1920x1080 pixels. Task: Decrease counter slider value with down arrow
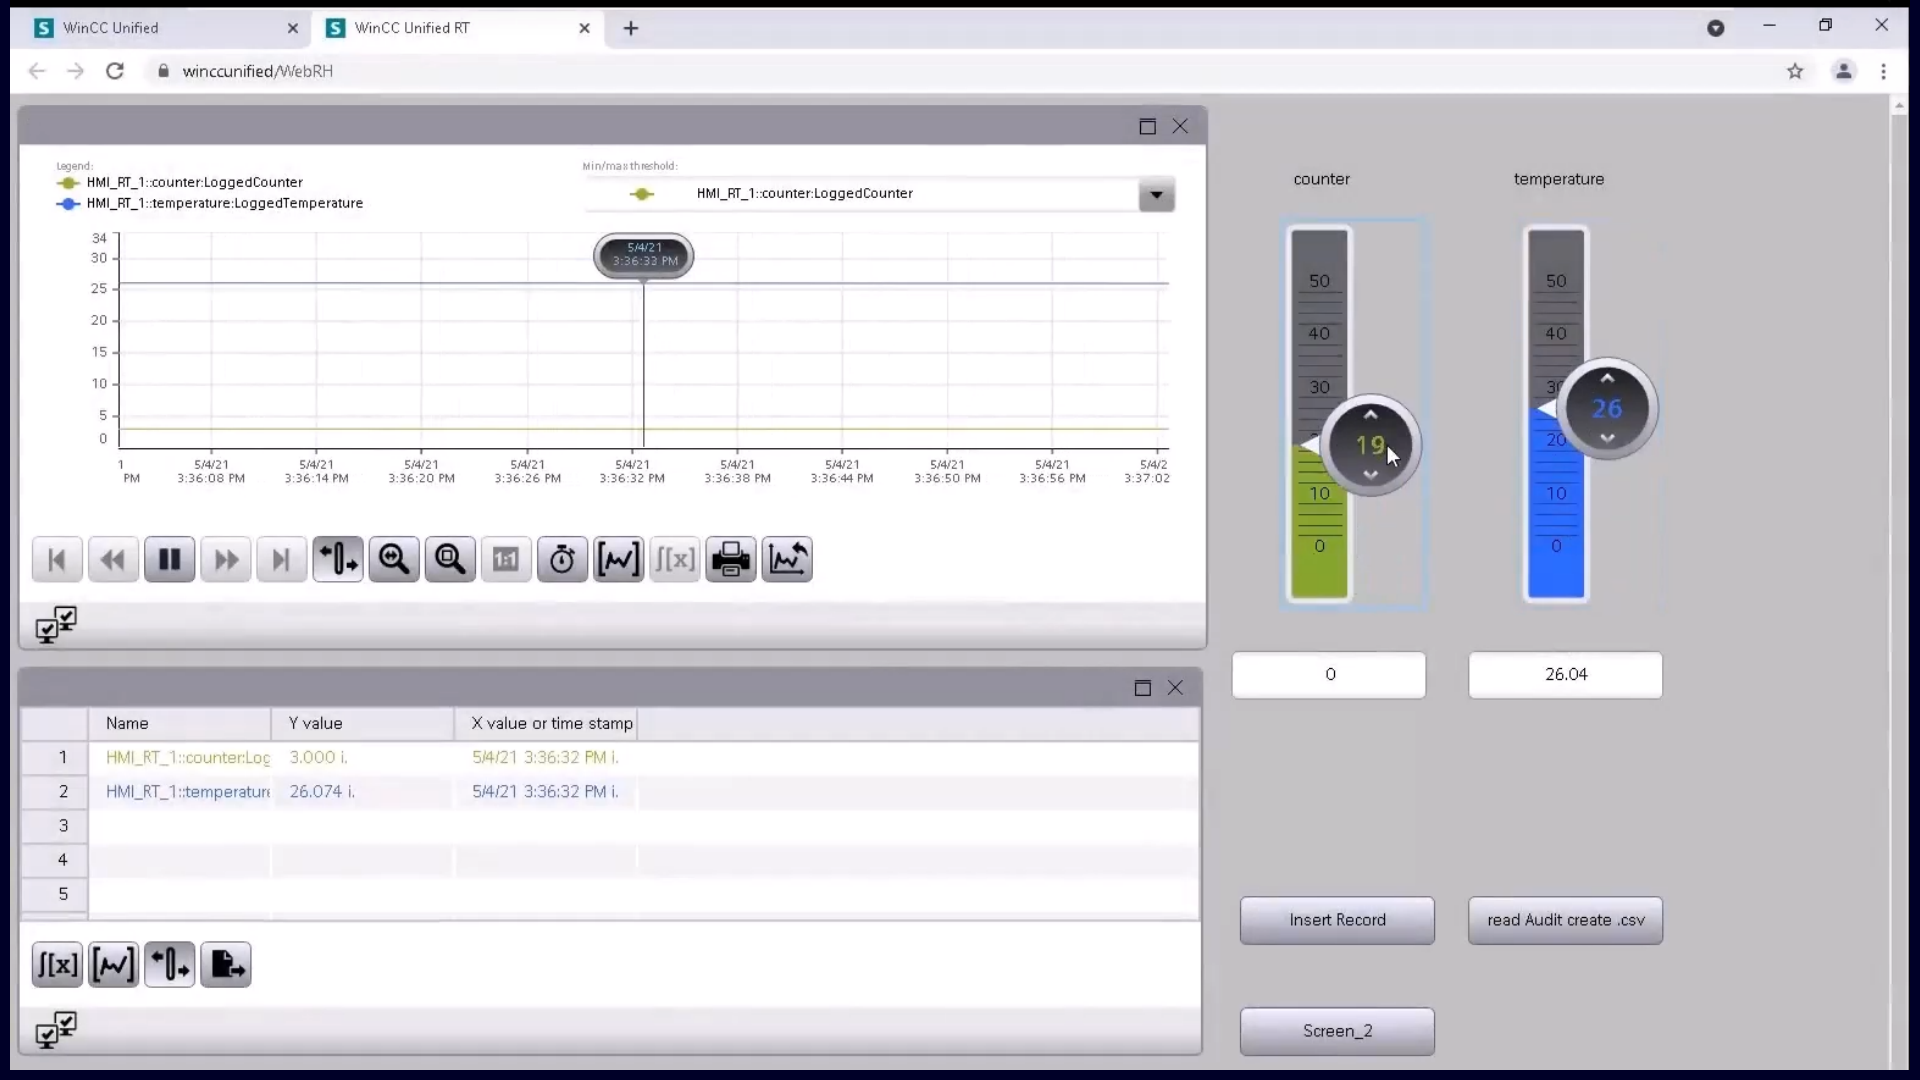(1370, 475)
